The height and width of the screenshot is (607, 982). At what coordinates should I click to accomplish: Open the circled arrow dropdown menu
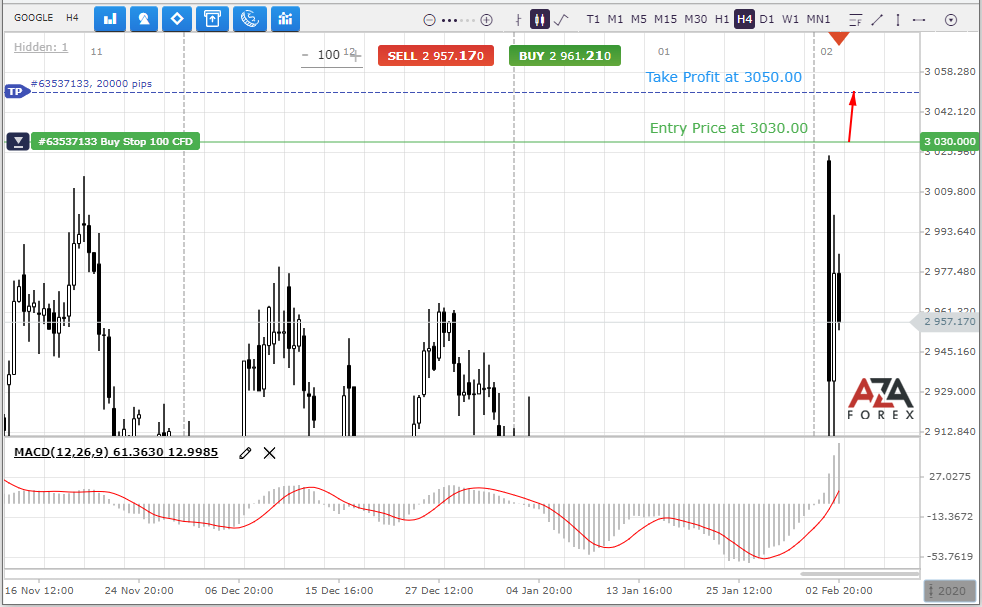pos(951,20)
